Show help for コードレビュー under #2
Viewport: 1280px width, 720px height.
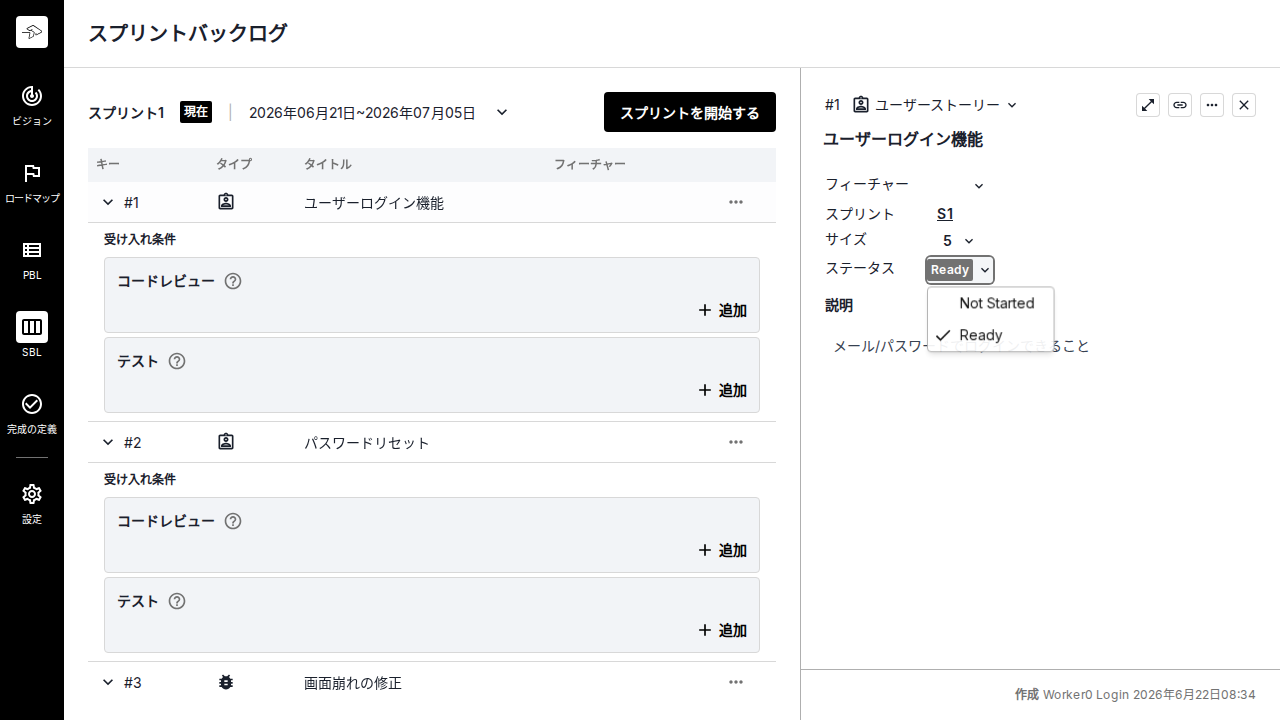click(233, 521)
